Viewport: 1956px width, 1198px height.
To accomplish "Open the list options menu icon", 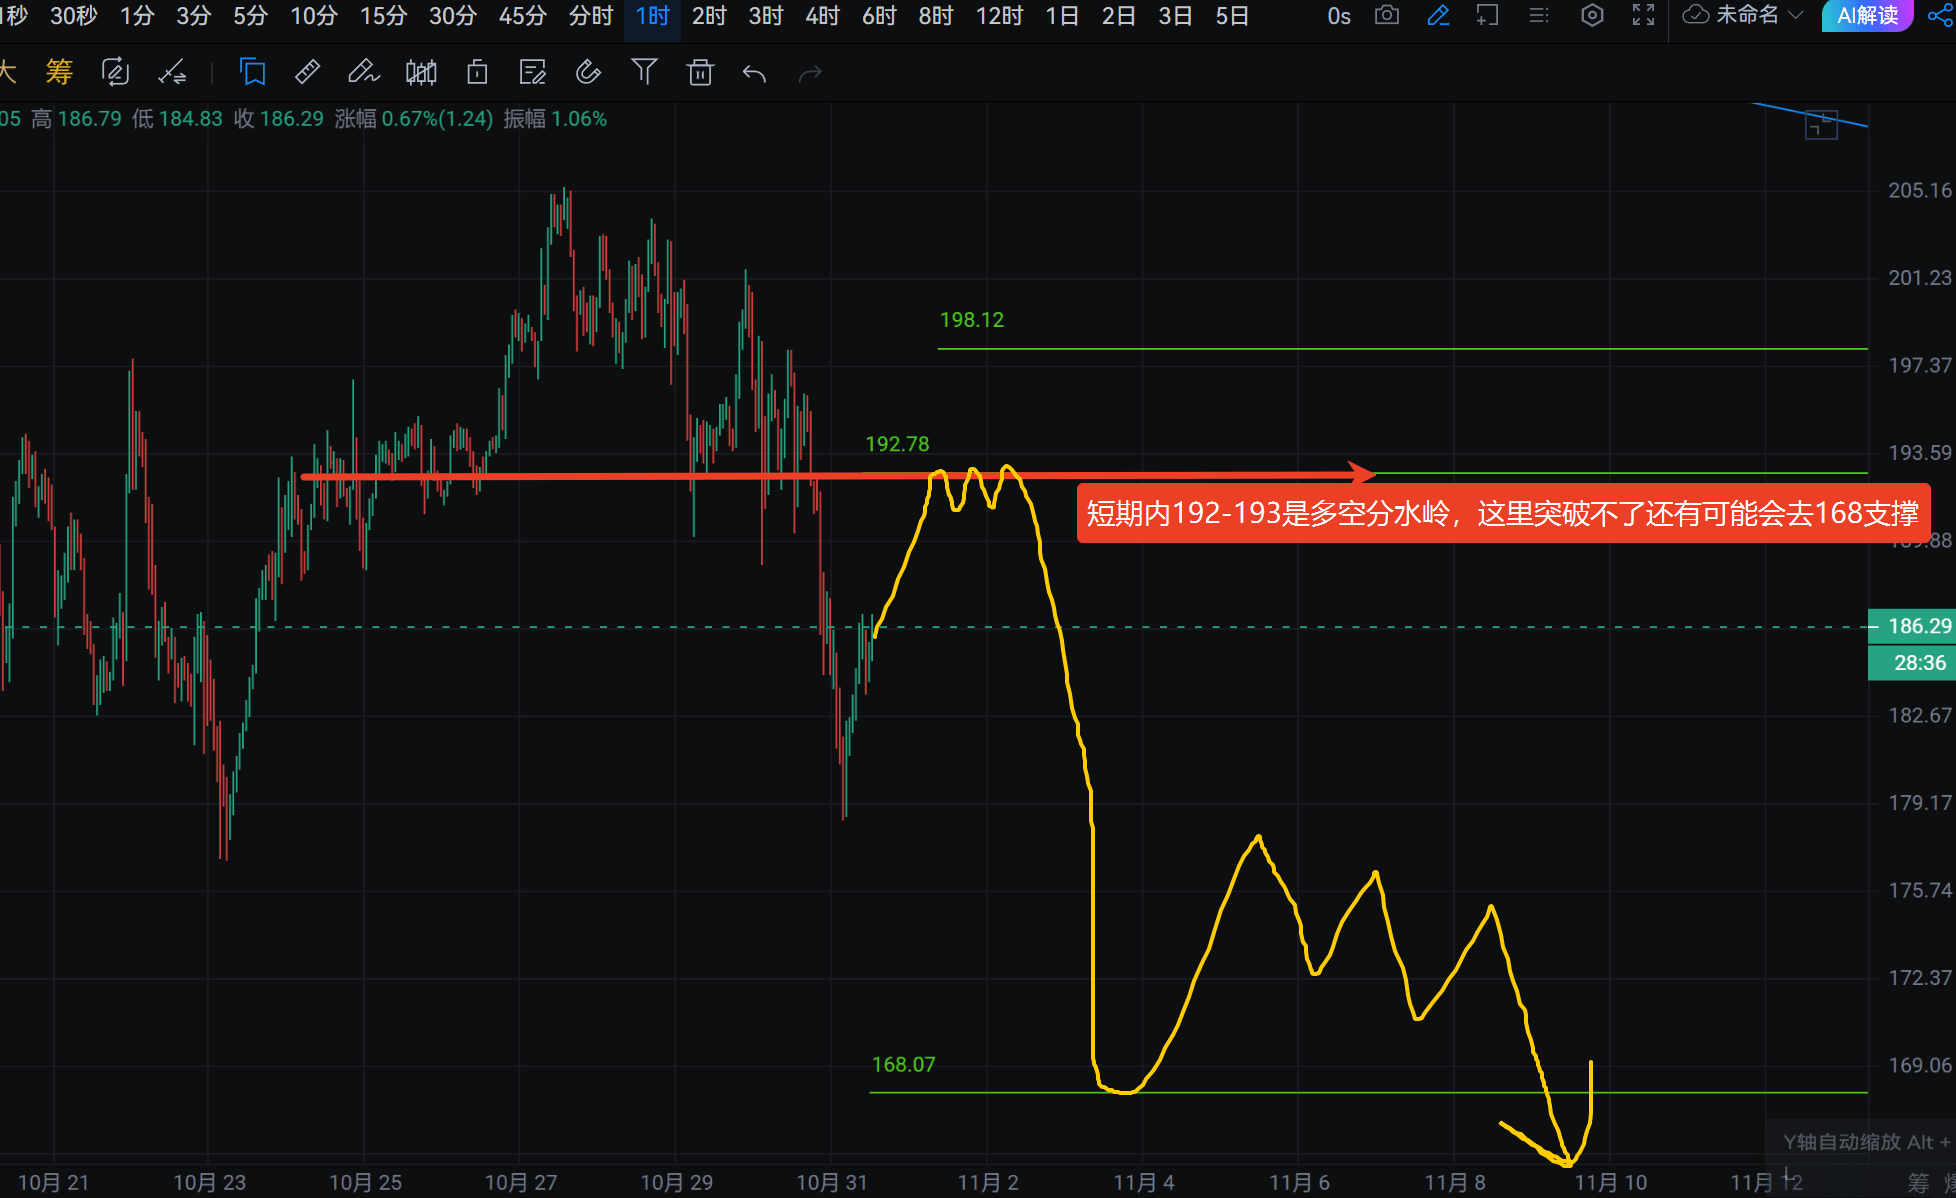I will [1539, 16].
